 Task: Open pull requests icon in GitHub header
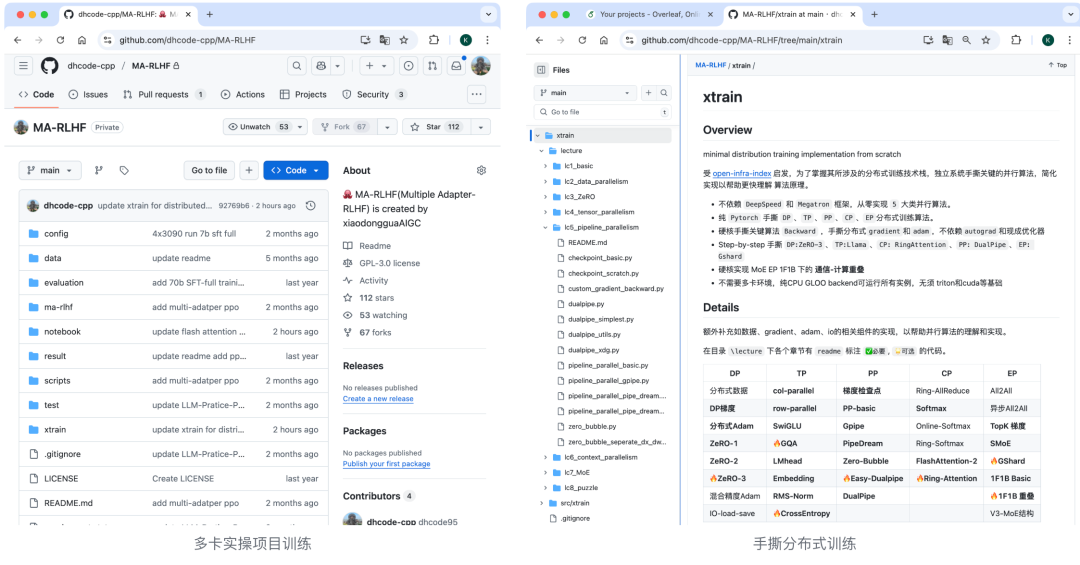(433, 65)
